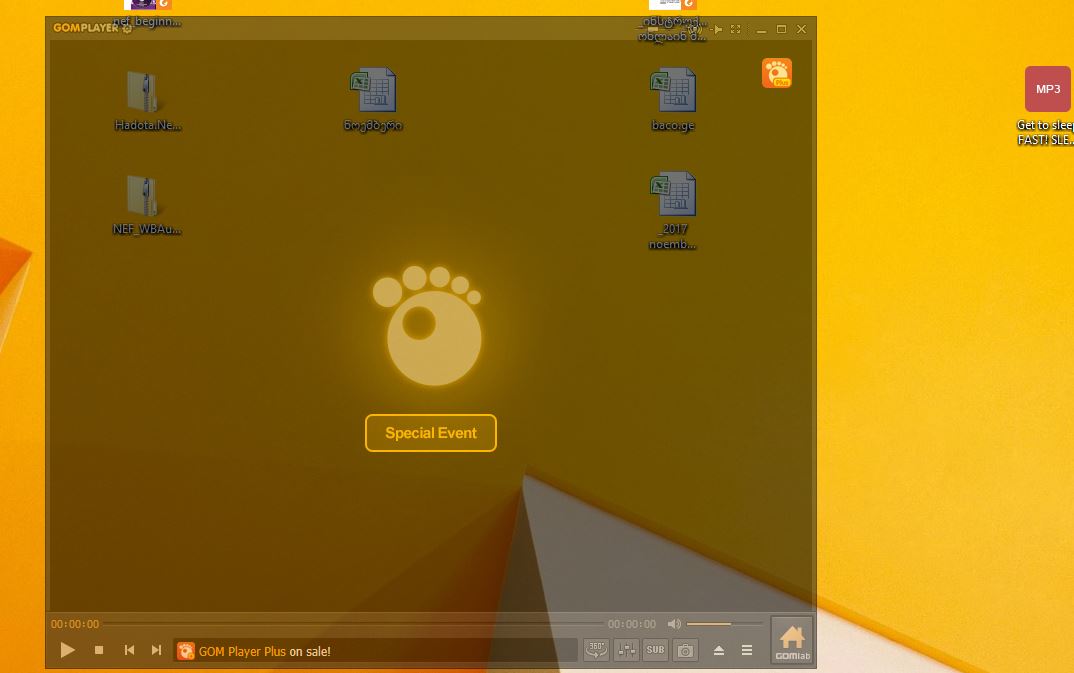The image size is (1074, 673).
Task: Start playback with the Play button
Action: click(x=67, y=650)
